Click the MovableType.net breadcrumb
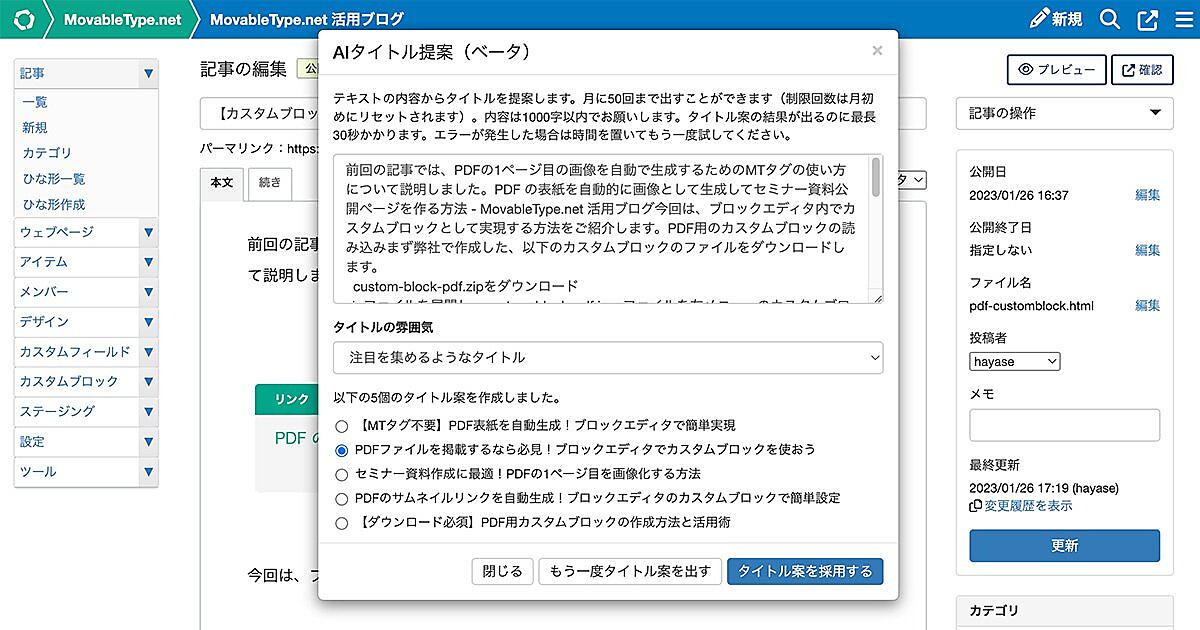This screenshot has width=1200, height=630. pos(122,19)
